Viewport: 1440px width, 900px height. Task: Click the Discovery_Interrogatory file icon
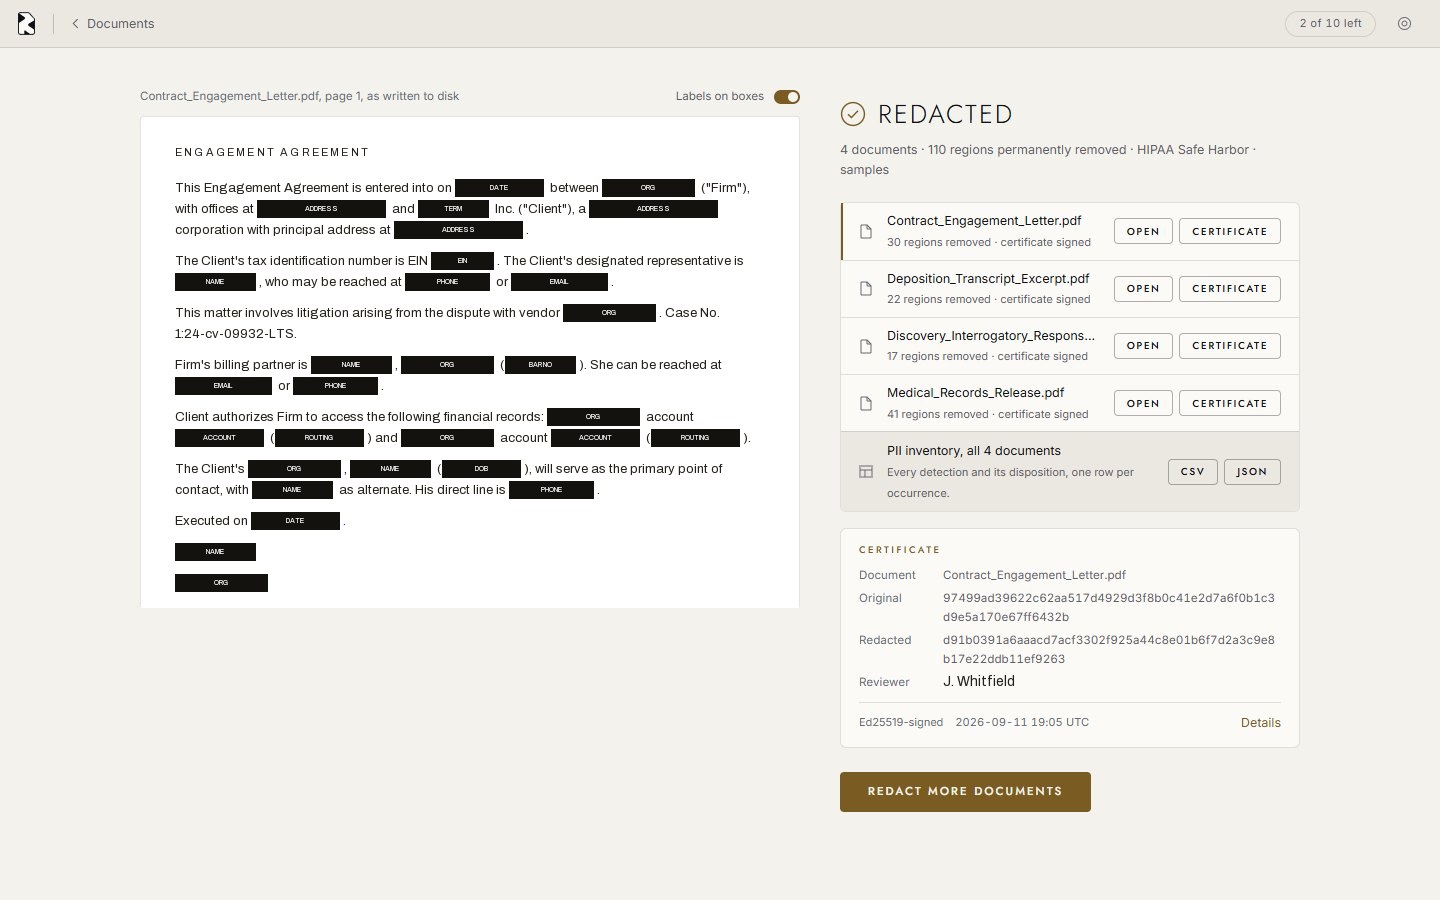point(866,346)
